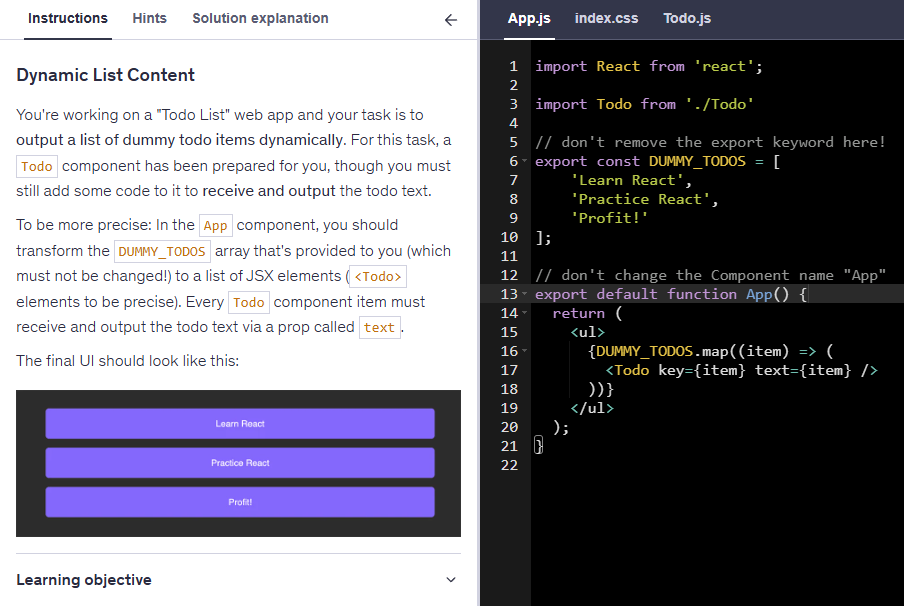This screenshot has height=606, width=904.
Task: Click the Practice React item in preview image
Action: [x=240, y=463]
